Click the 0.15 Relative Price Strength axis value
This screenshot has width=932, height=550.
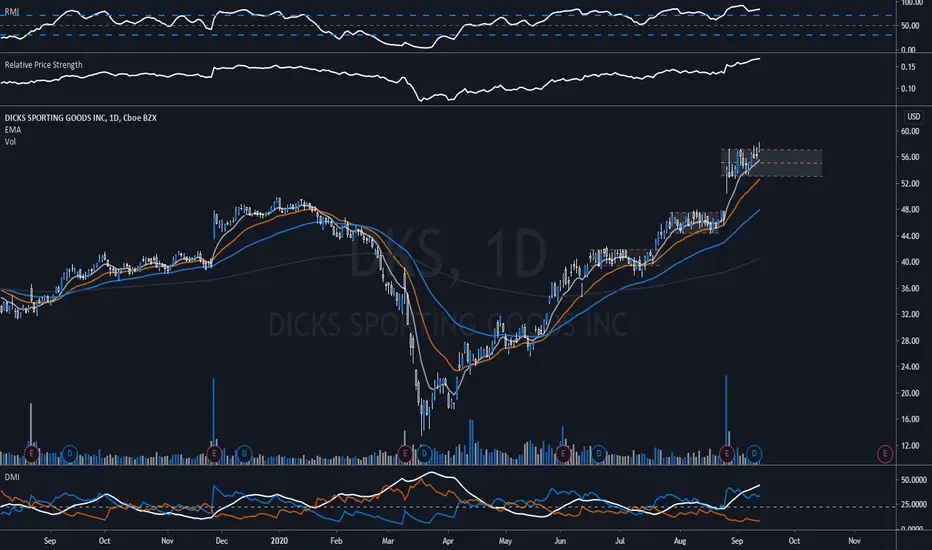click(x=908, y=67)
